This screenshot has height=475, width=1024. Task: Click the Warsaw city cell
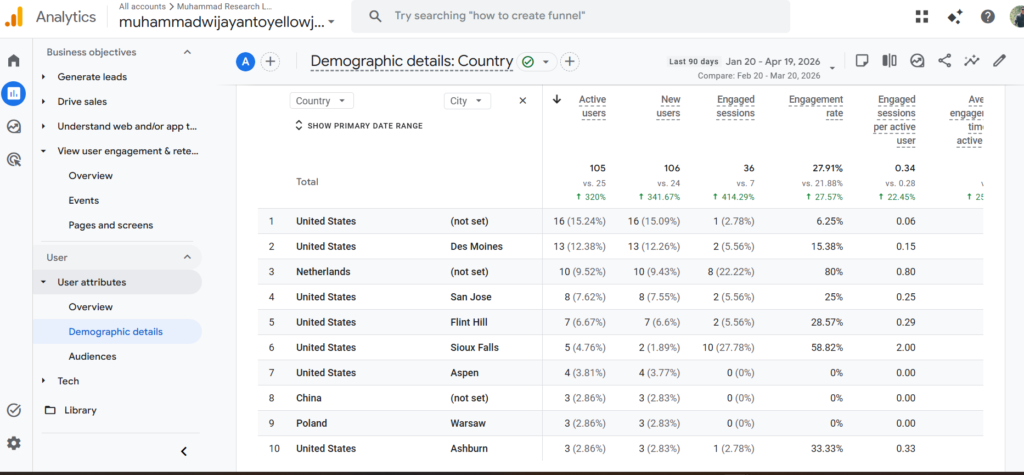coord(468,423)
